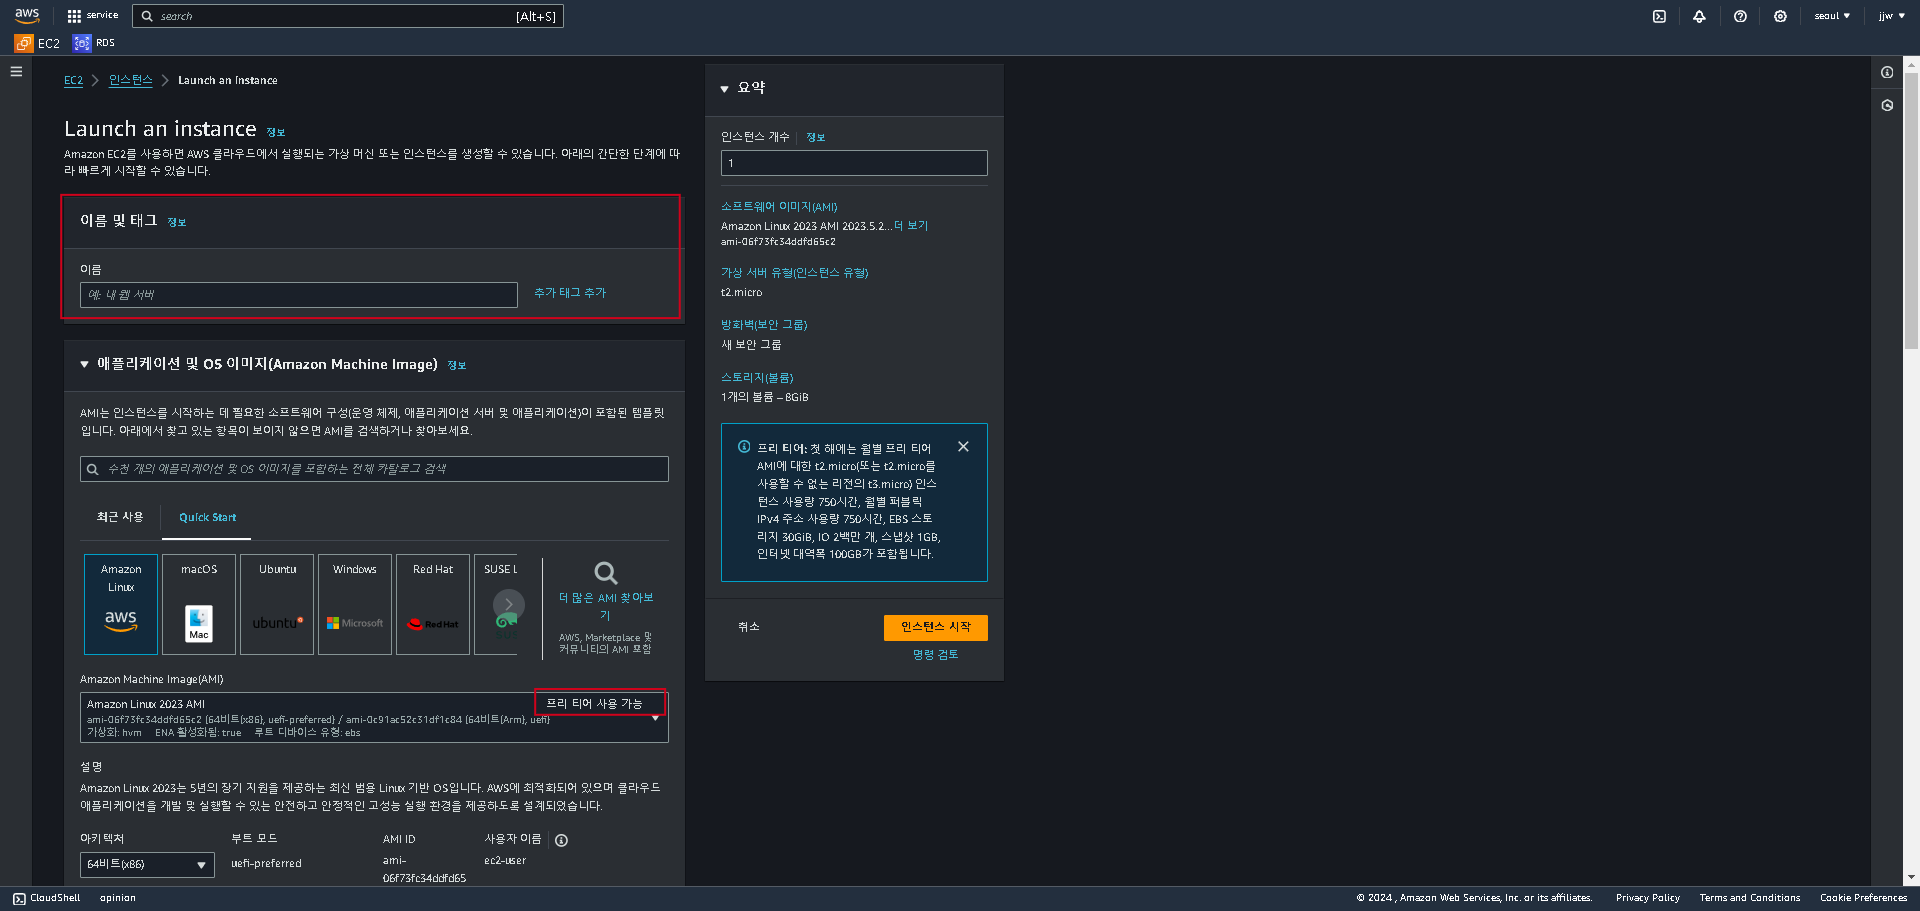The image size is (1920, 911).
Task: Click the browse more AMIs link text
Action: 605,606
